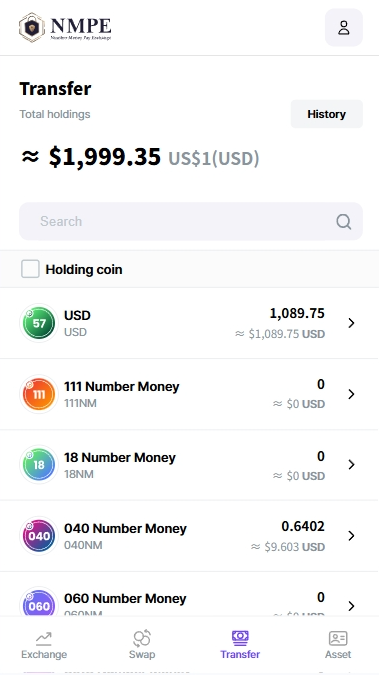Select the purple 040 coin icon

pos(39,536)
